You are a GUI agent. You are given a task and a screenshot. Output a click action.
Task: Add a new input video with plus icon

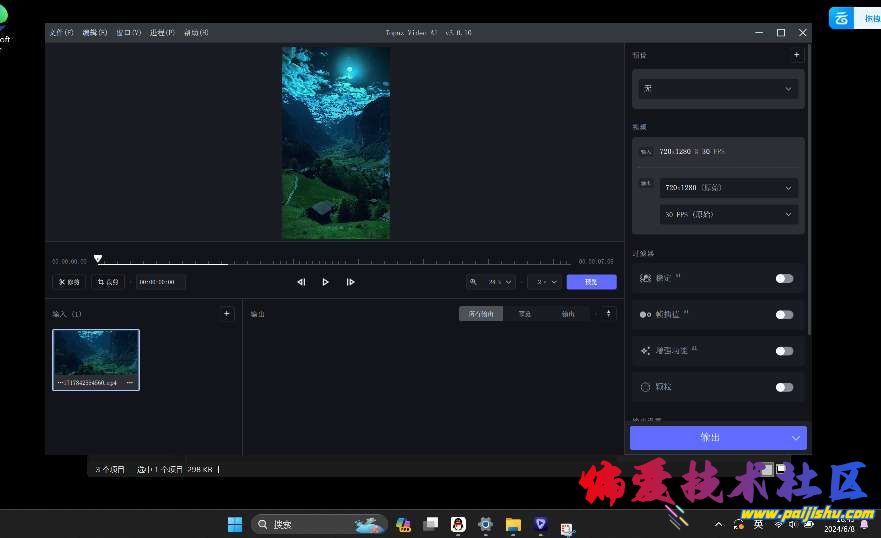[227, 314]
